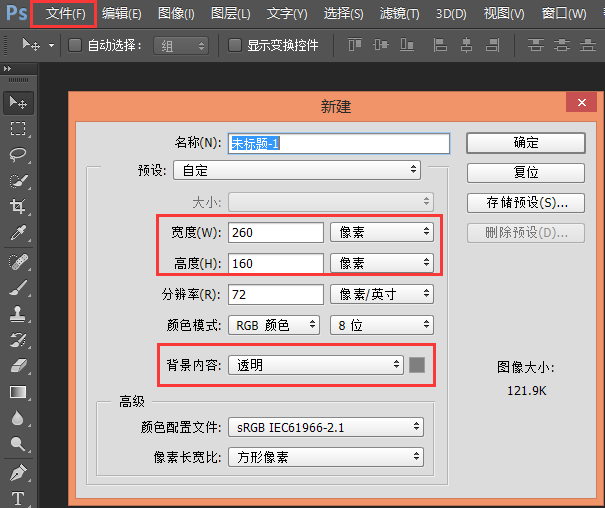Click the 宽度 width input field
Viewport: 605px width, 508px height.
pos(275,232)
